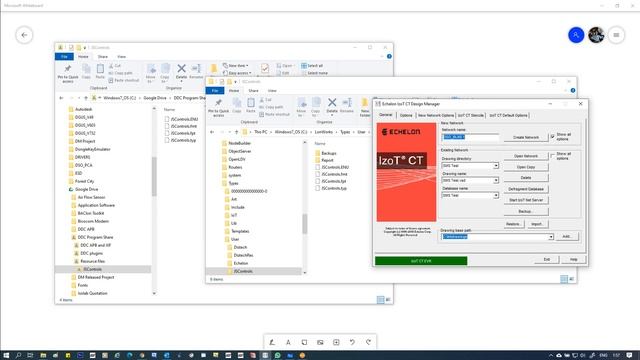The height and width of the screenshot is (360, 640).
Task: Click back Explorer folder tree scrollbar thumb
Action: (154, 176)
